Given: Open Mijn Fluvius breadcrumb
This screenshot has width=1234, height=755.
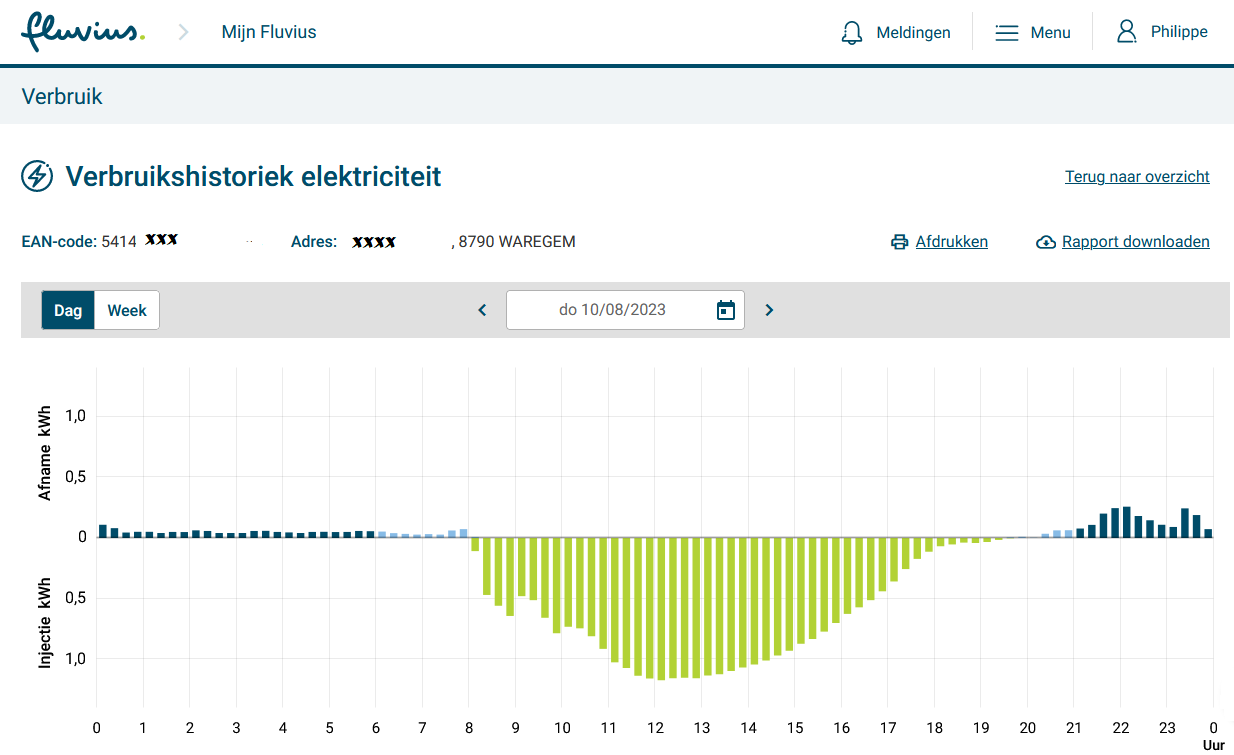Looking at the screenshot, I should [x=268, y=32].
